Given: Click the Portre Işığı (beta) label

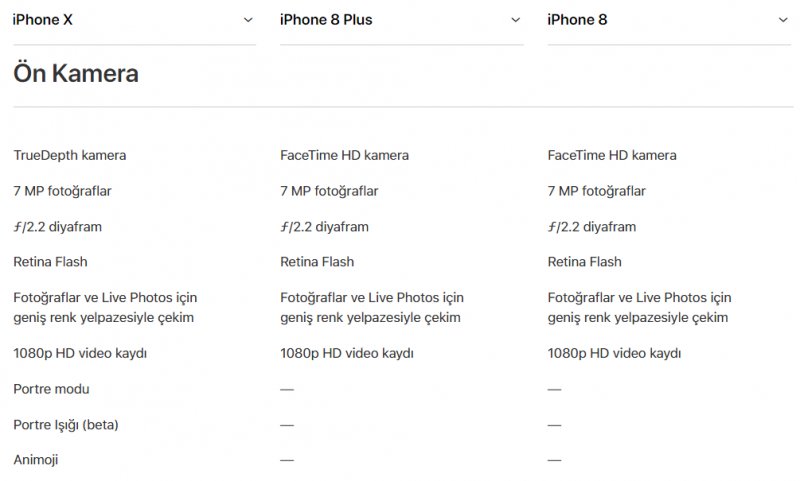Looking at the screenshot, I should (66, 424).
